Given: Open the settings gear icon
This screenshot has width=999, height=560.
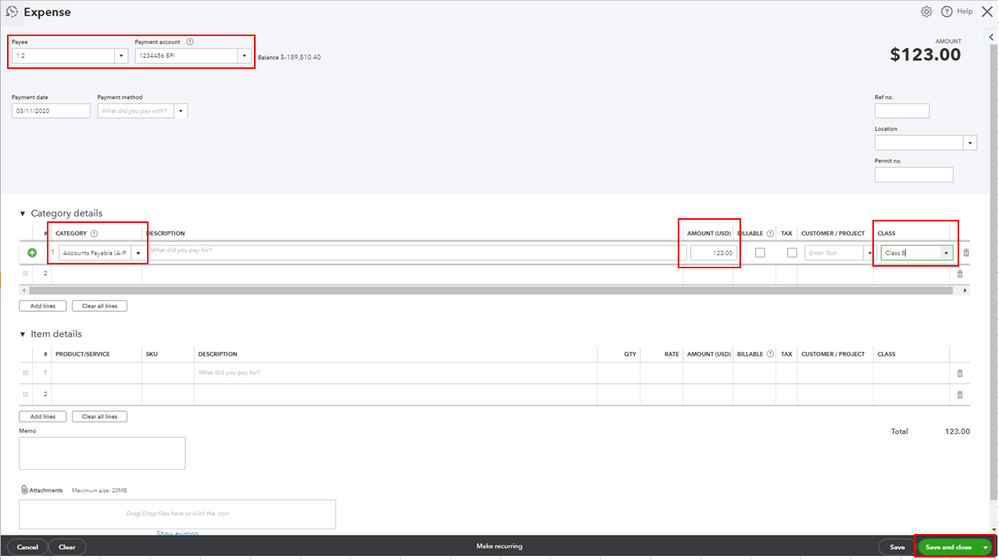Looking at the screenshot, I should click(x=926, y=11).
